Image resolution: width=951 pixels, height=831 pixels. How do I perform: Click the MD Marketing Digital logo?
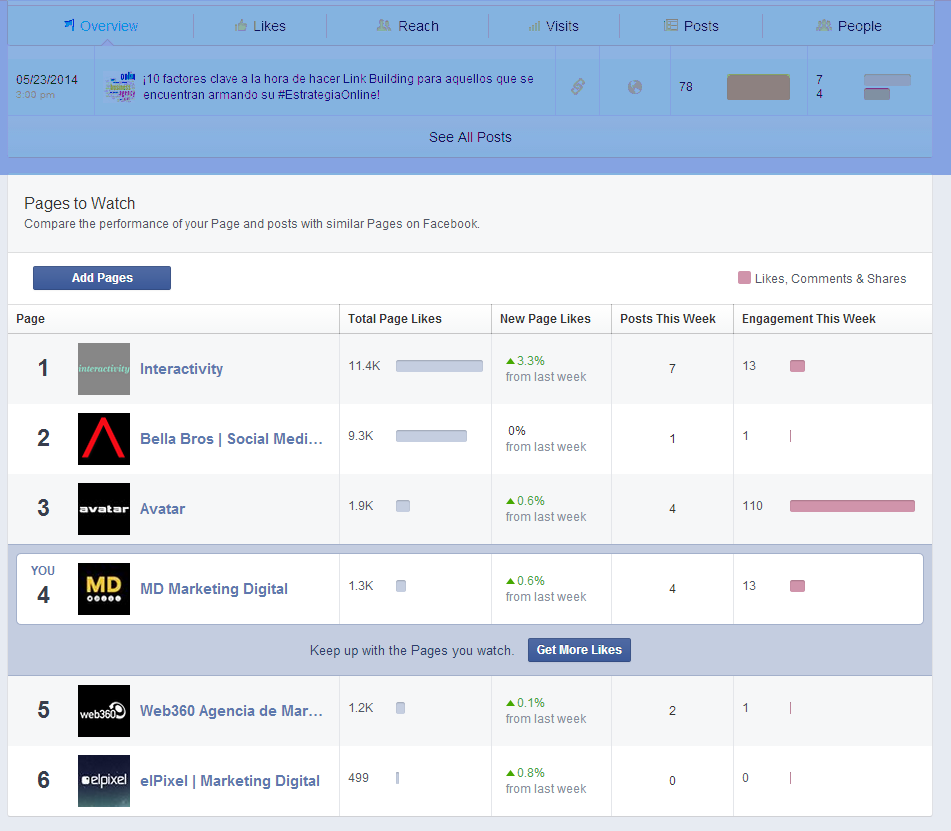pos(104,589)
